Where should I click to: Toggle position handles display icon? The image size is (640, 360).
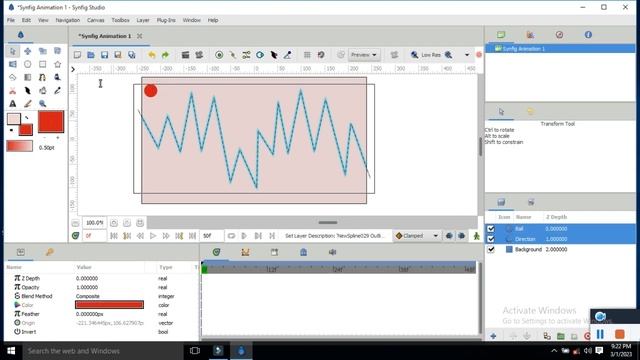coord(219,55)
